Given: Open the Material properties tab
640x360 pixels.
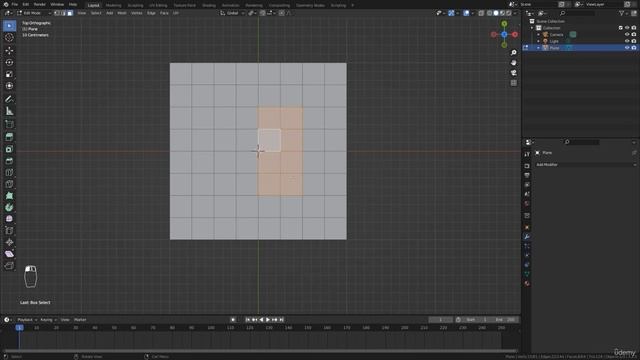Looking at the screenshot, I should tap(527, 283).
